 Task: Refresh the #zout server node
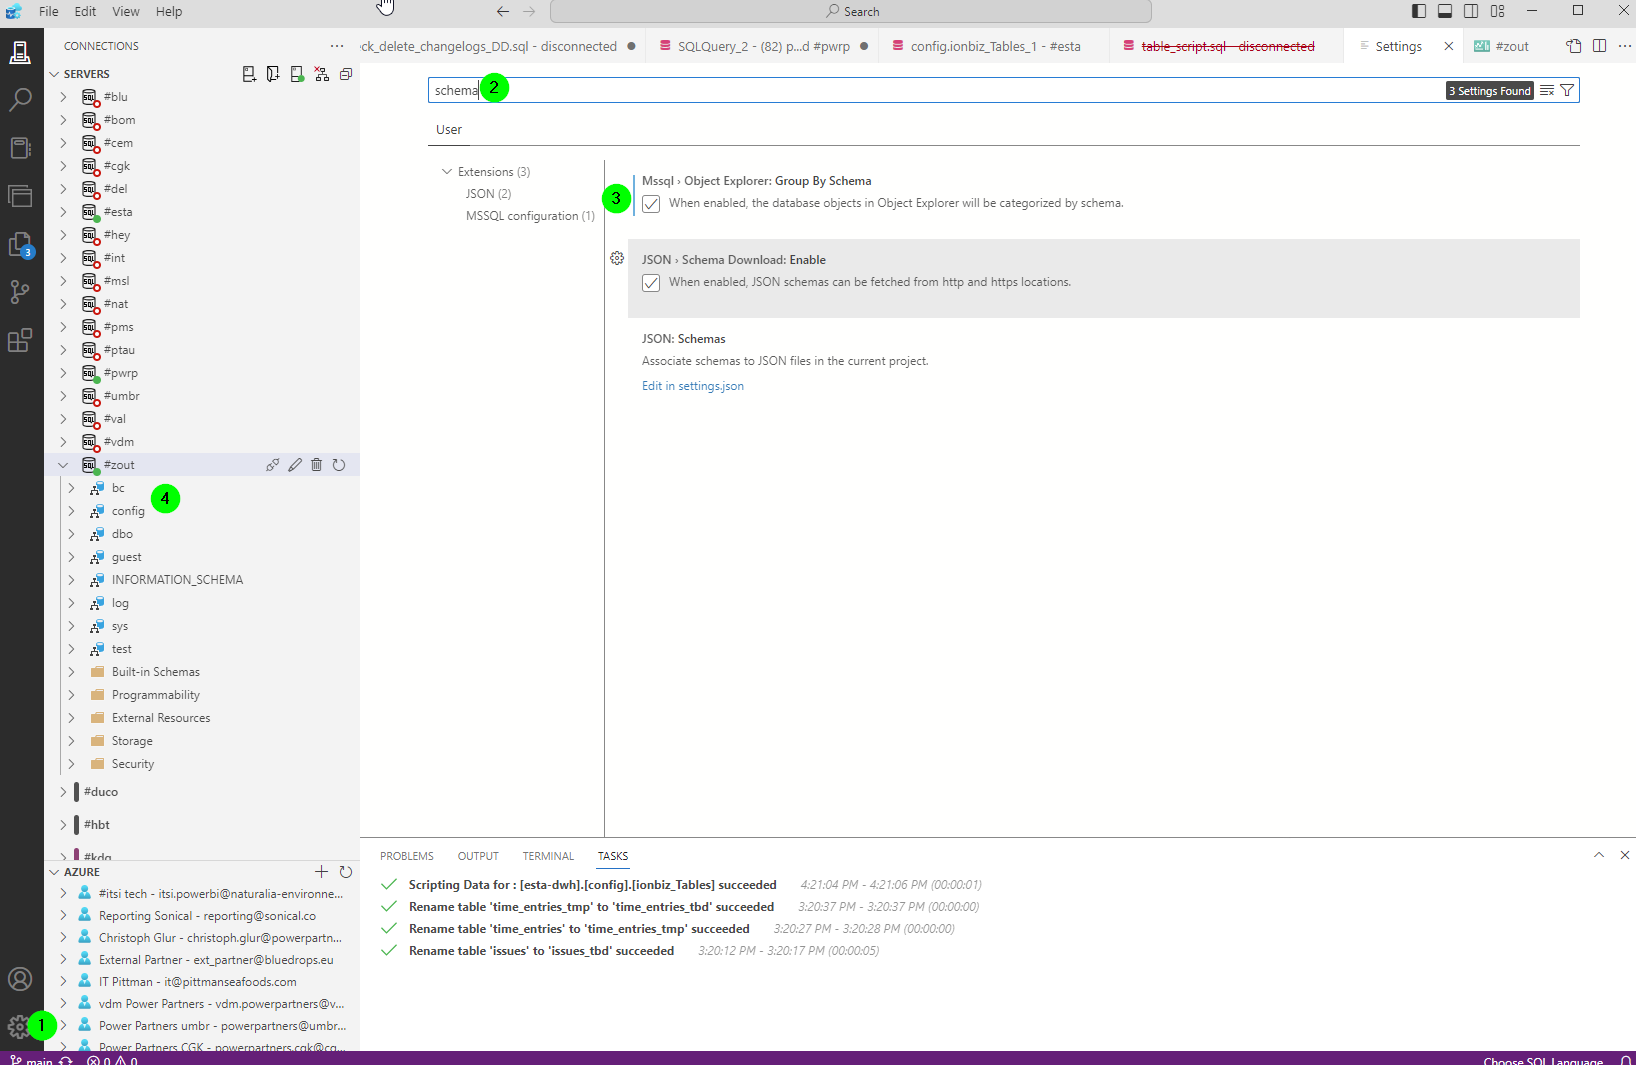[339, 465]
